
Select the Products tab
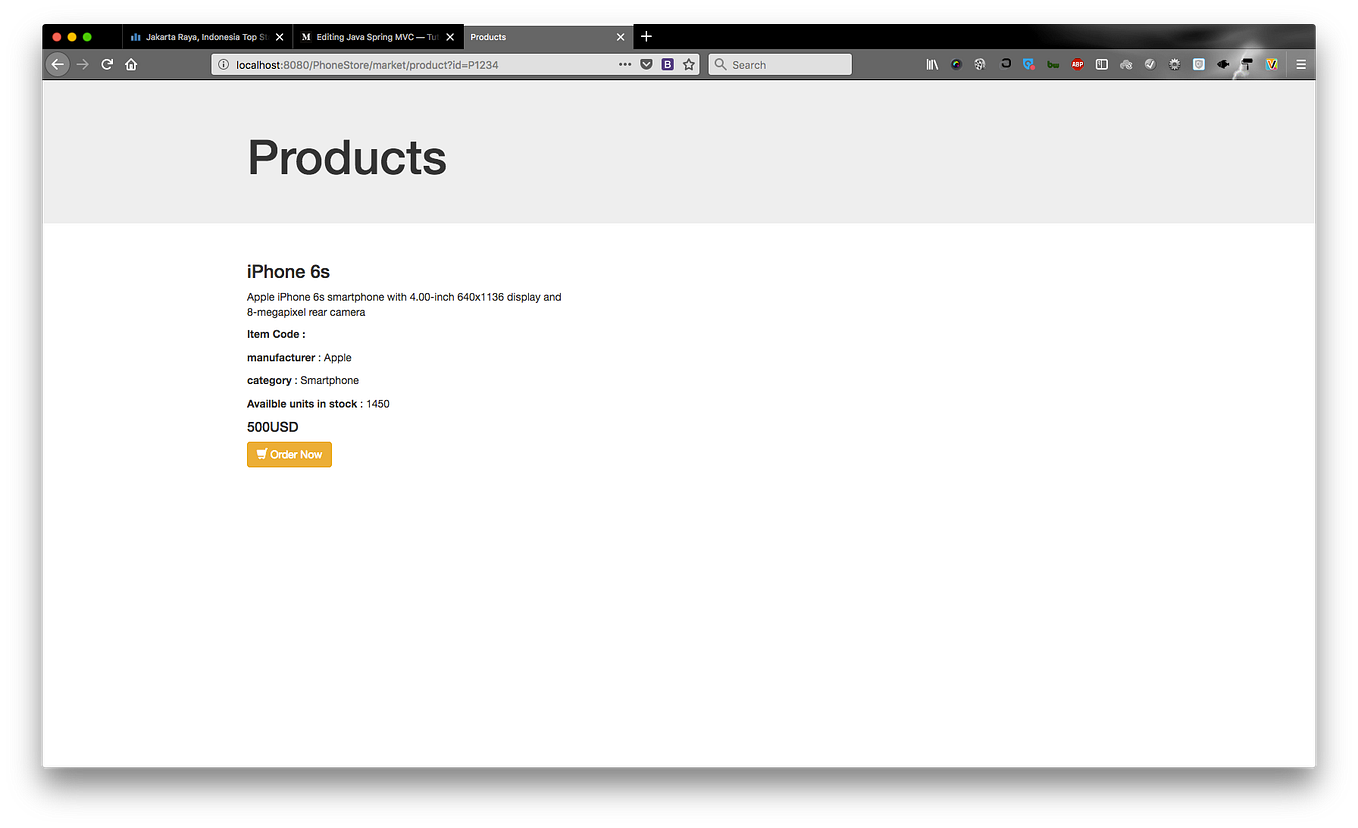pos(548,37)
